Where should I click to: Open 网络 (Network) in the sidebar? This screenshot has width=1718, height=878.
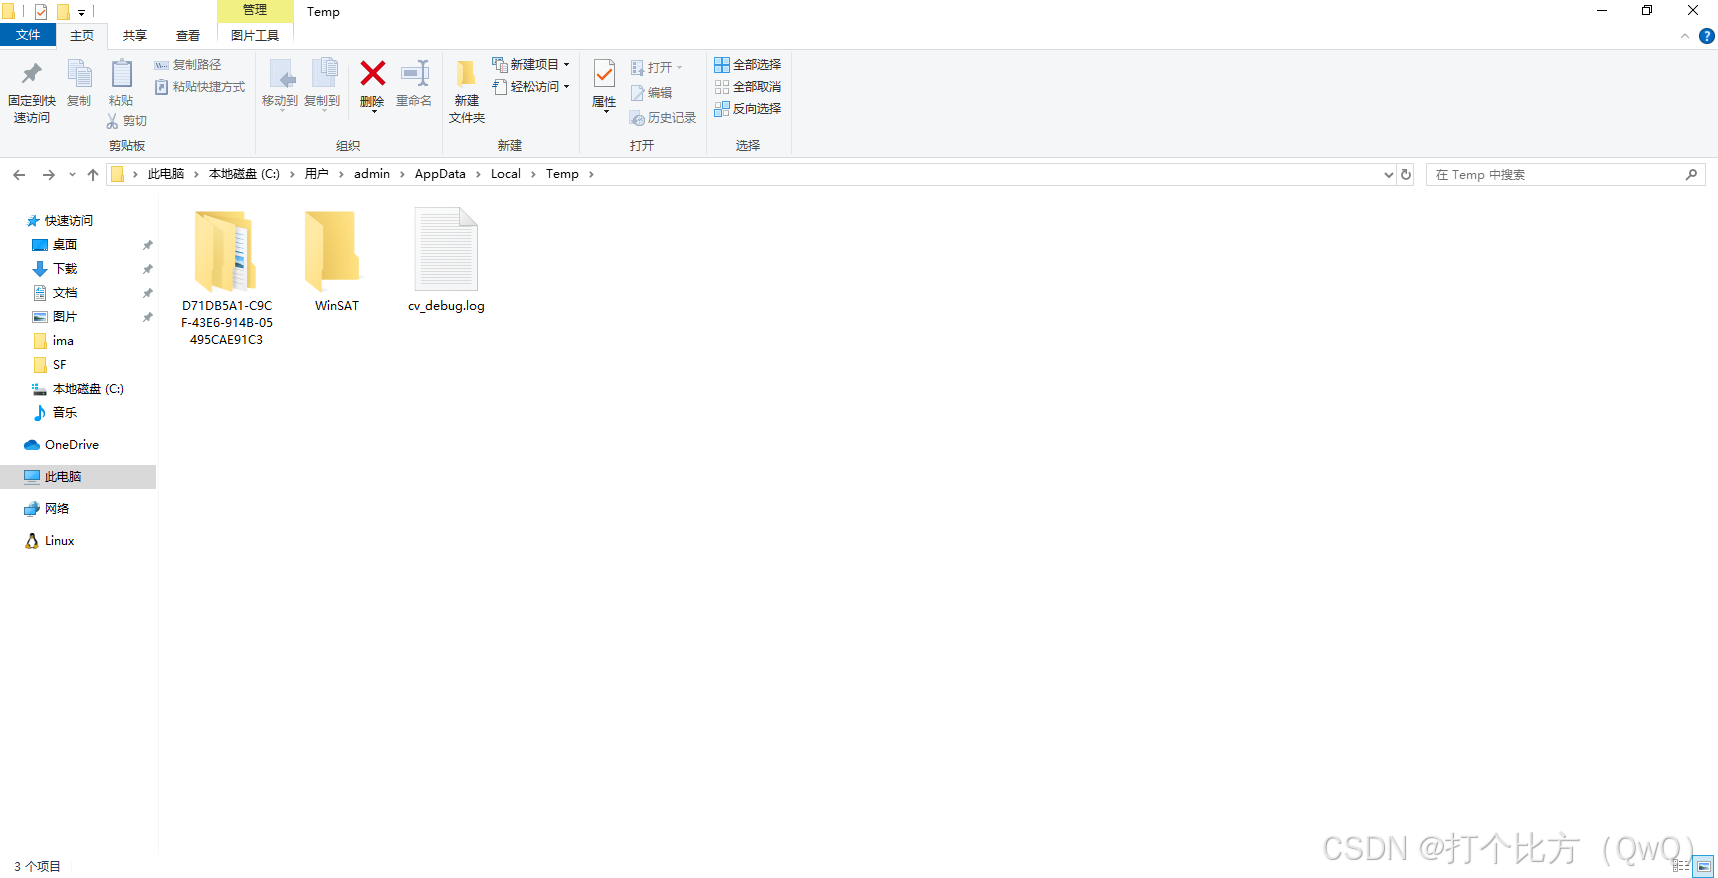(x=47, y=509)
